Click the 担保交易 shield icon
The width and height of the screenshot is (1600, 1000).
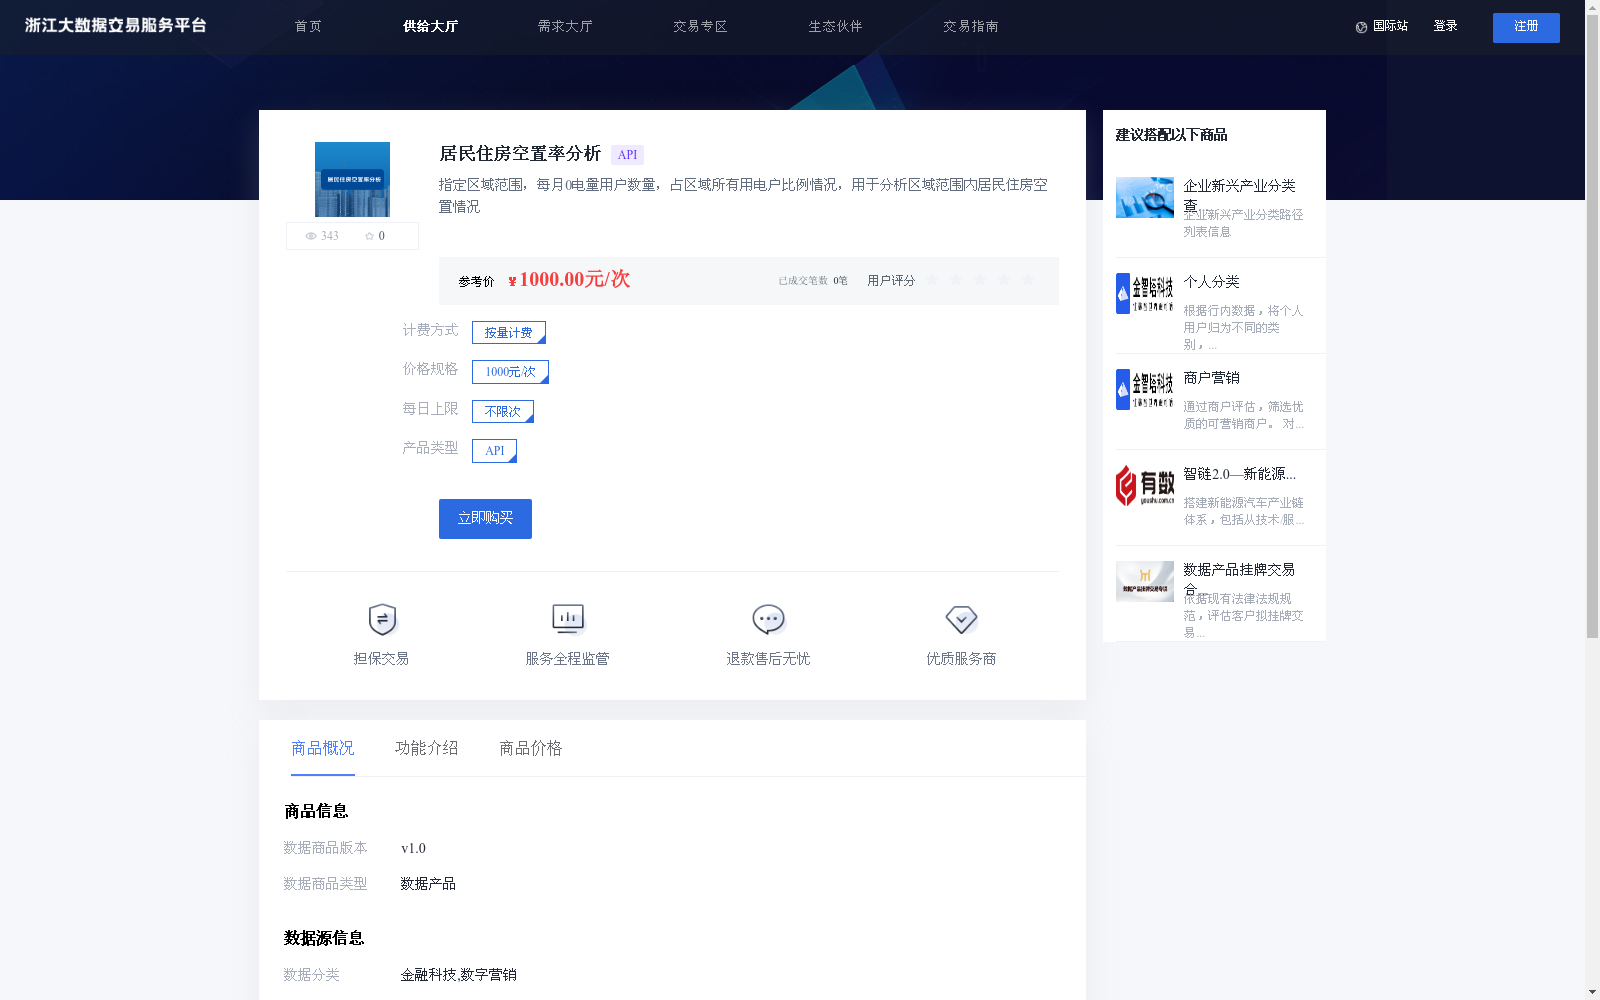[382, 620]
